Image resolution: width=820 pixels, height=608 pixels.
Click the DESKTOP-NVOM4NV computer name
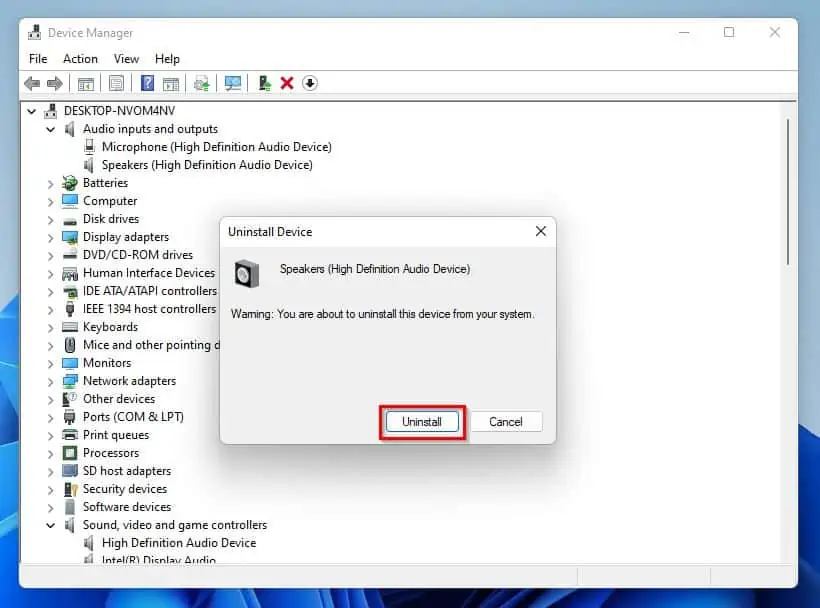click(119, 111)
